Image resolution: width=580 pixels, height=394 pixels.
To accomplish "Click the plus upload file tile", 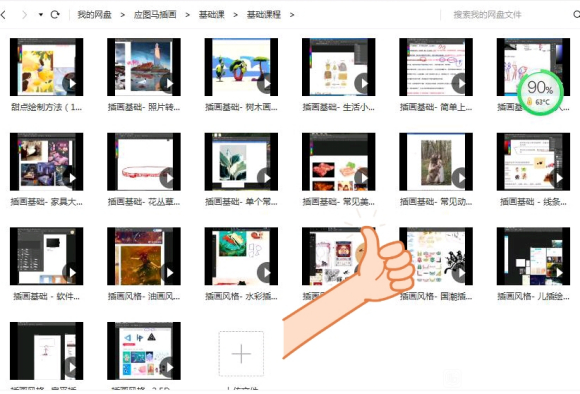I will 241,354.
